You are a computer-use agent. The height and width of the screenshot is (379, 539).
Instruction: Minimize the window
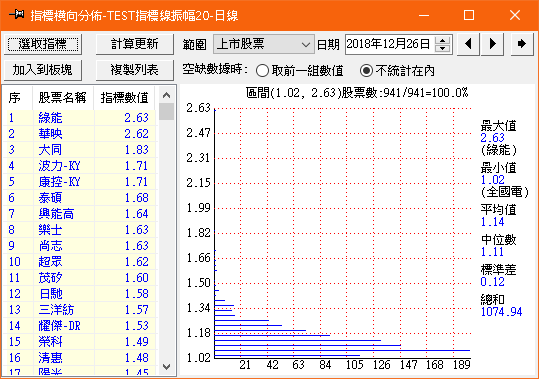pos(424,15)
